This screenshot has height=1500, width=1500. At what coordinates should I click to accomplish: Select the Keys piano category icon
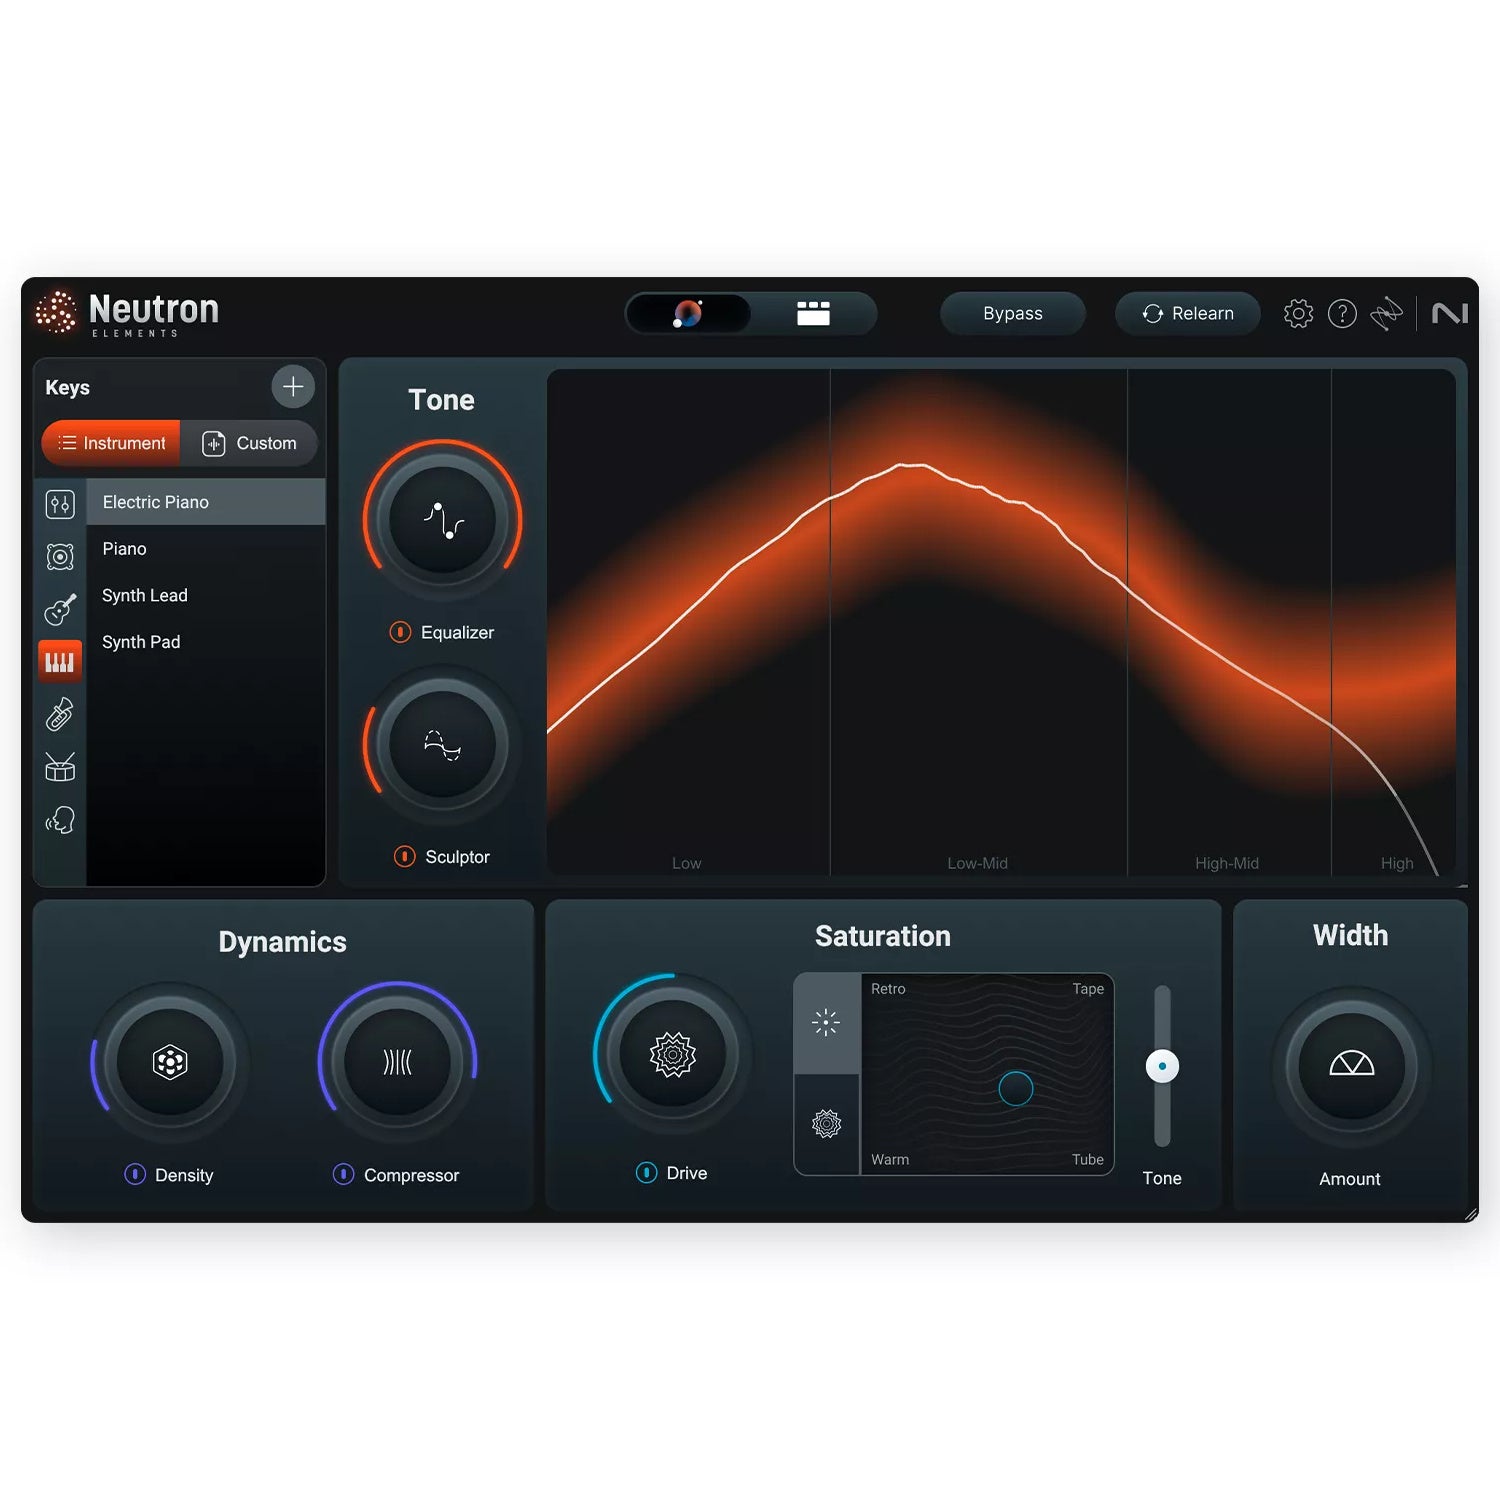coord(60,662)
